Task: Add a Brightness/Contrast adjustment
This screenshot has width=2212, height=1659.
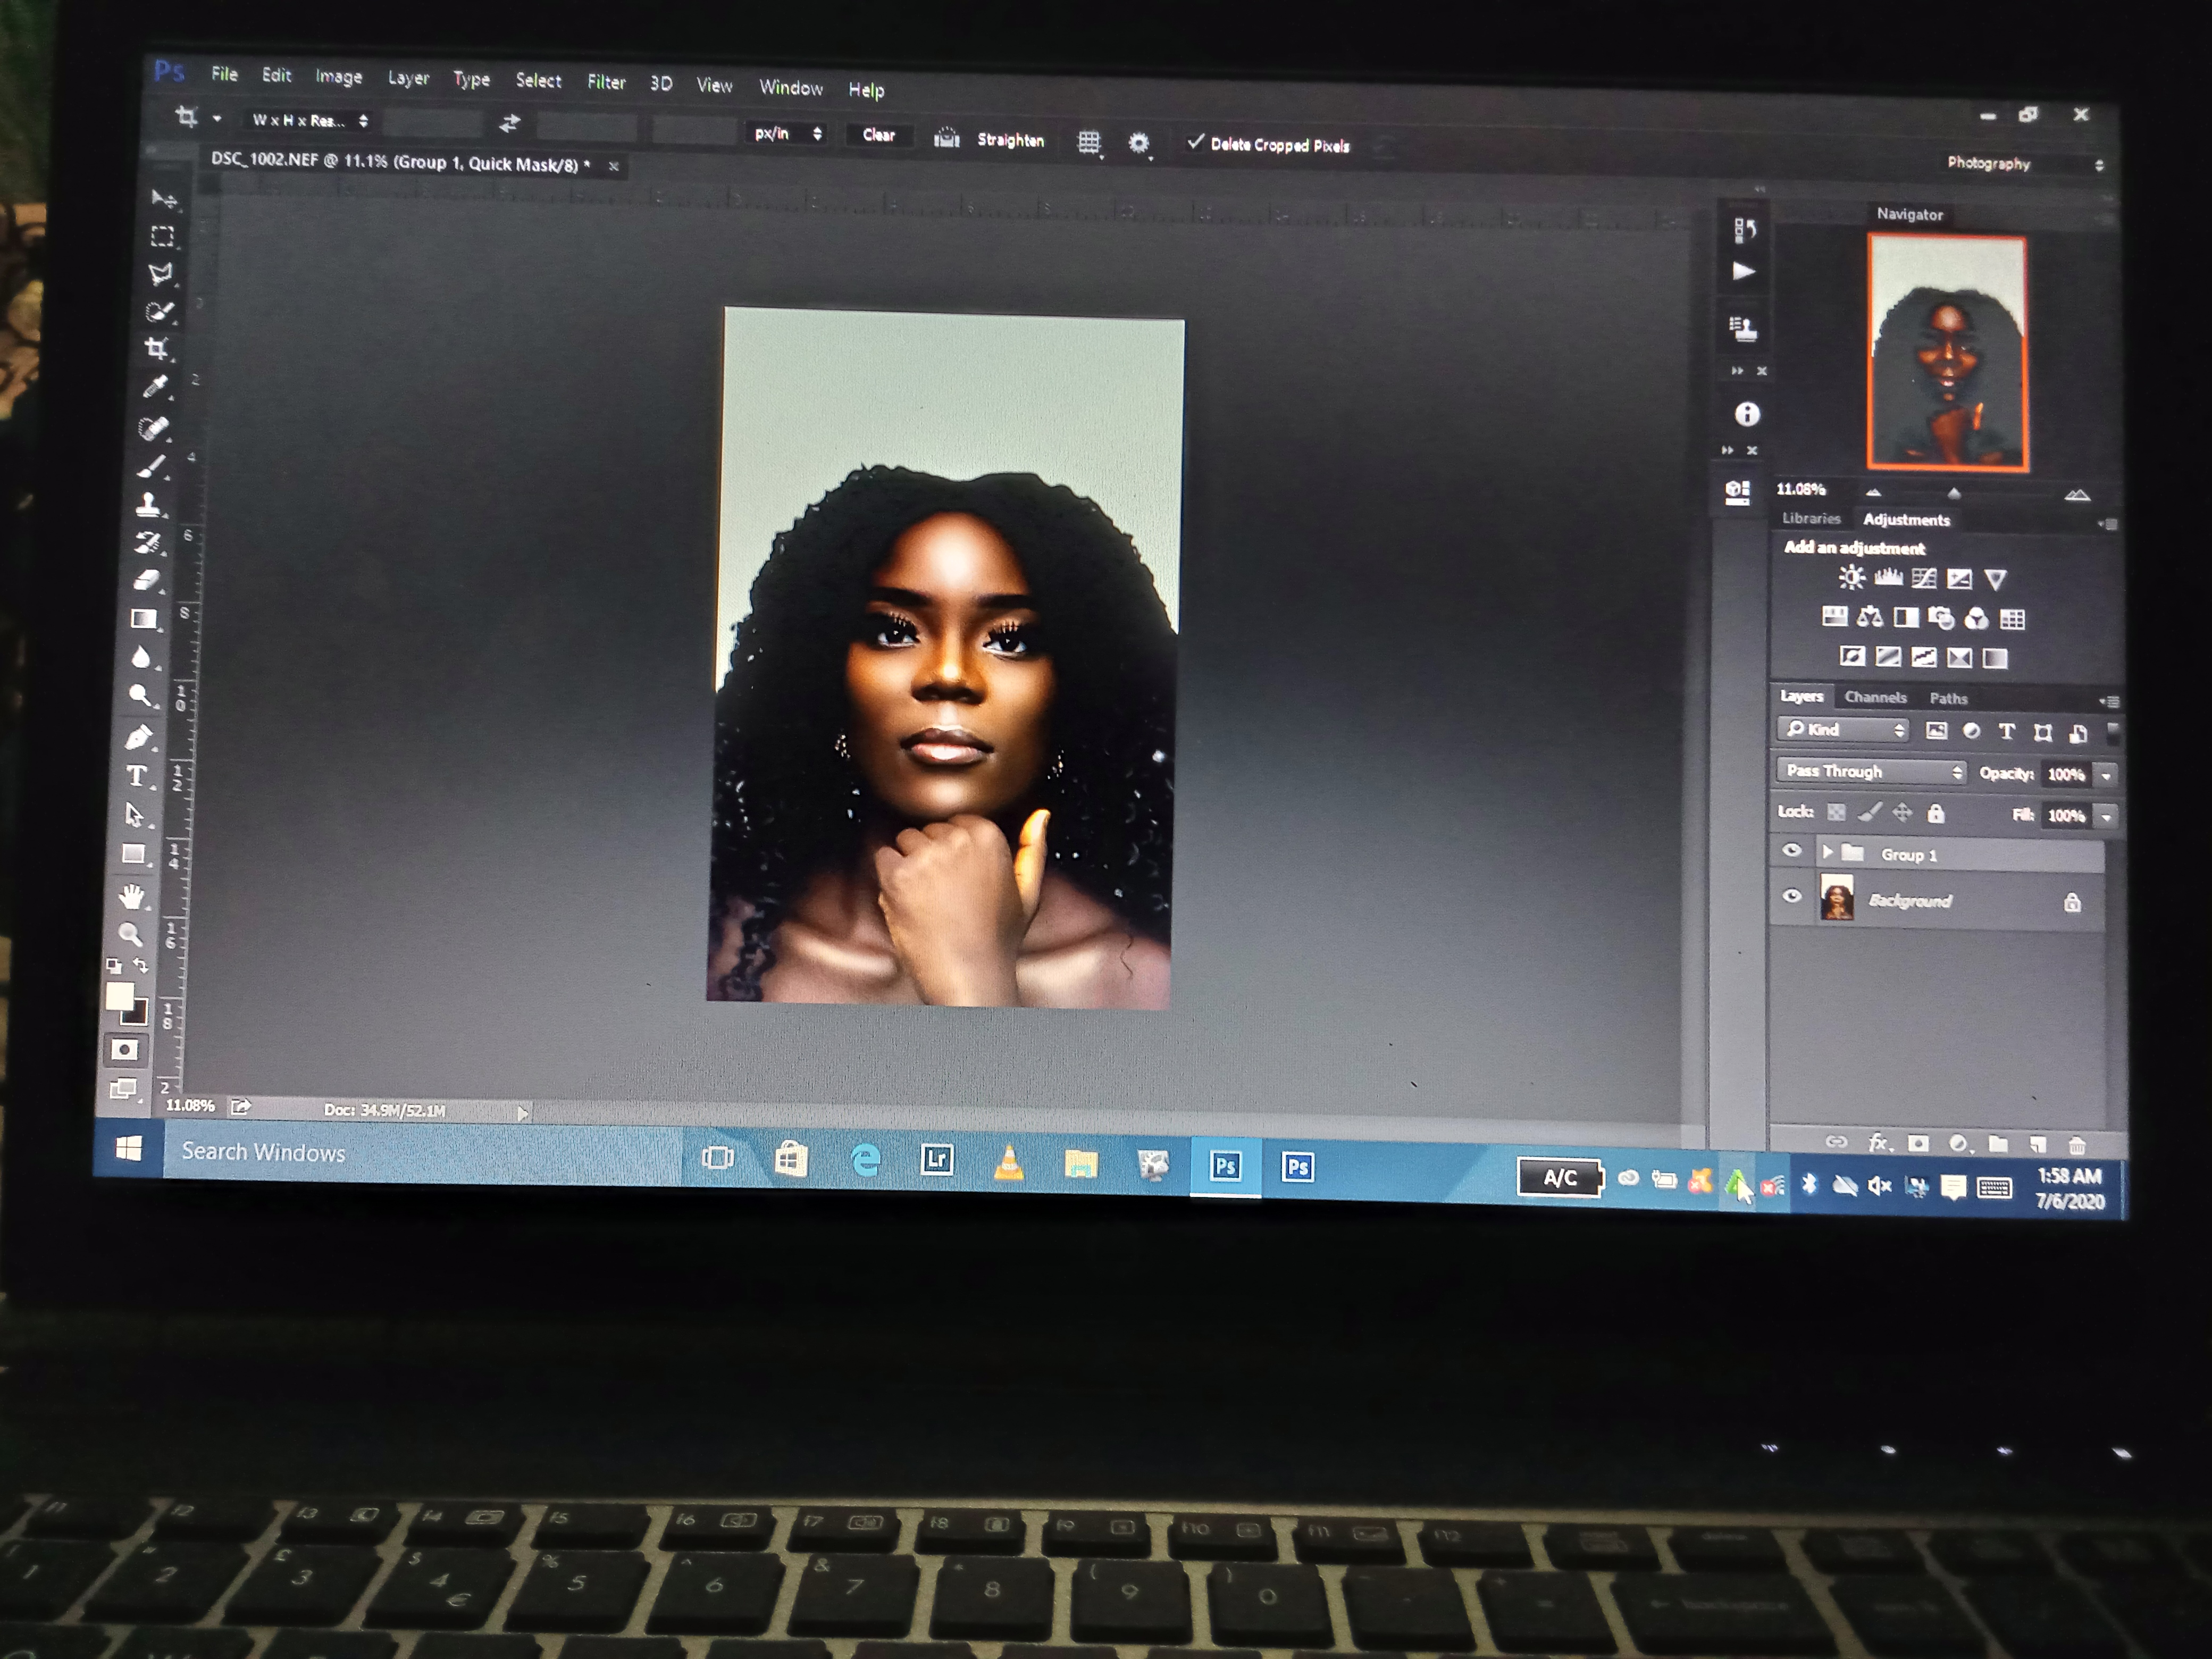Action: click(1851, 577)
